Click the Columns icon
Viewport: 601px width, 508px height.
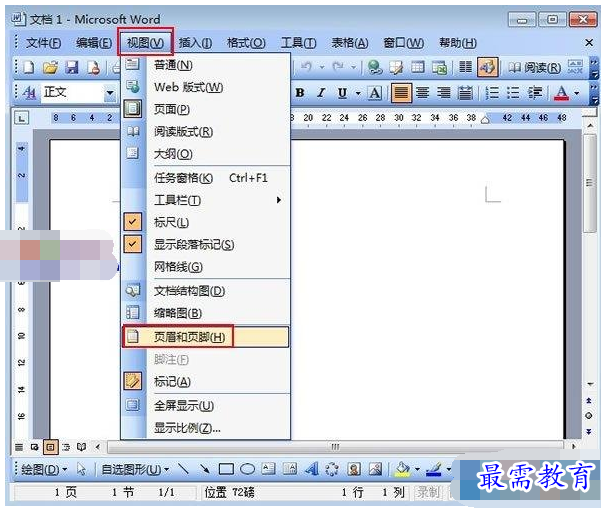[465, 67]
